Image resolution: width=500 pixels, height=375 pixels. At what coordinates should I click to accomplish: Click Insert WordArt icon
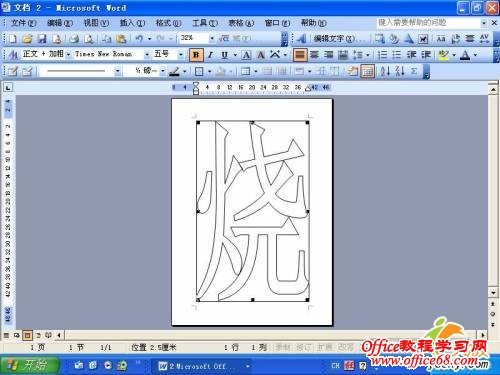tap(301, 39)
